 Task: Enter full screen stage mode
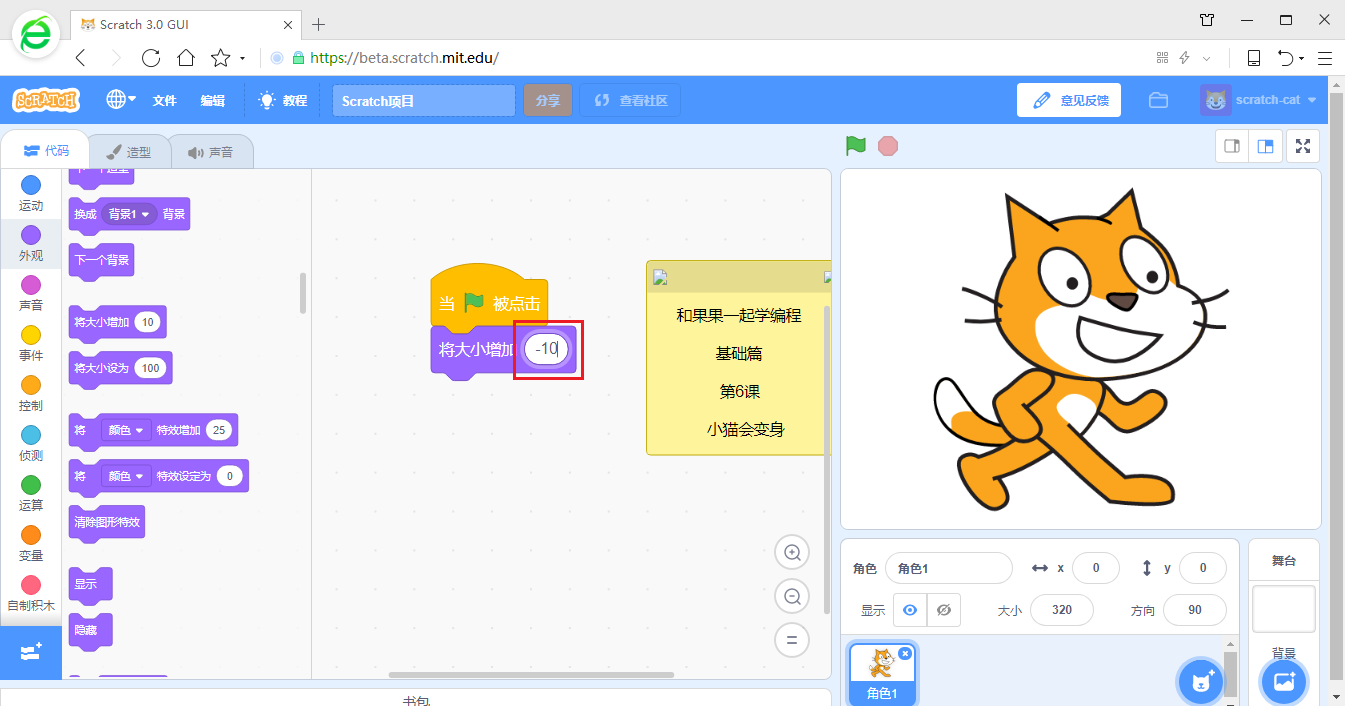click(1303, 146)
